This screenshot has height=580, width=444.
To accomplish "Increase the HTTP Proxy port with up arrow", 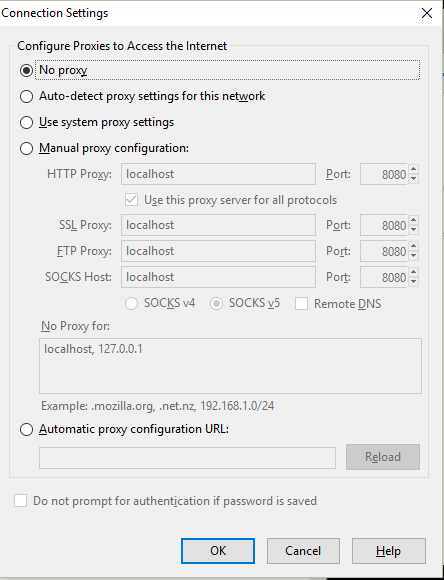I will [x=414, y=169].
